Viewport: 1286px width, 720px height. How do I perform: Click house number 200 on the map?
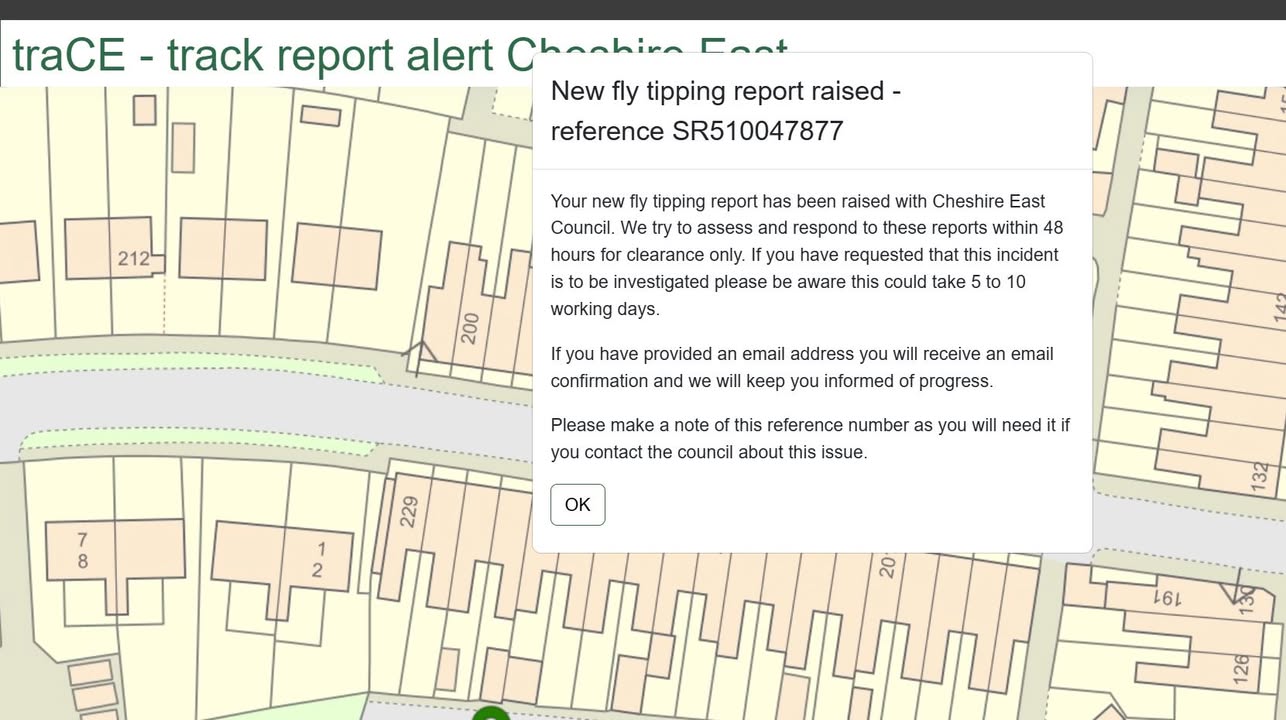click(x=471, y=328)
